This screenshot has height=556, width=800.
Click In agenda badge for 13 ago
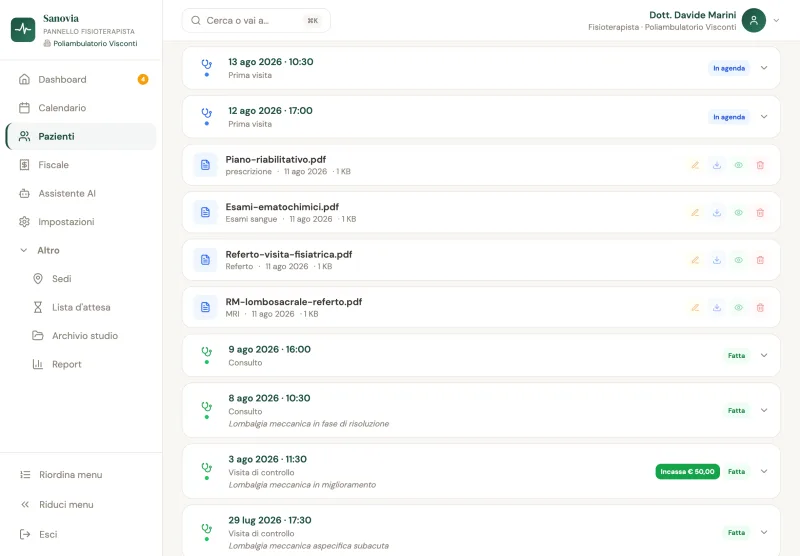pos(729,68)
